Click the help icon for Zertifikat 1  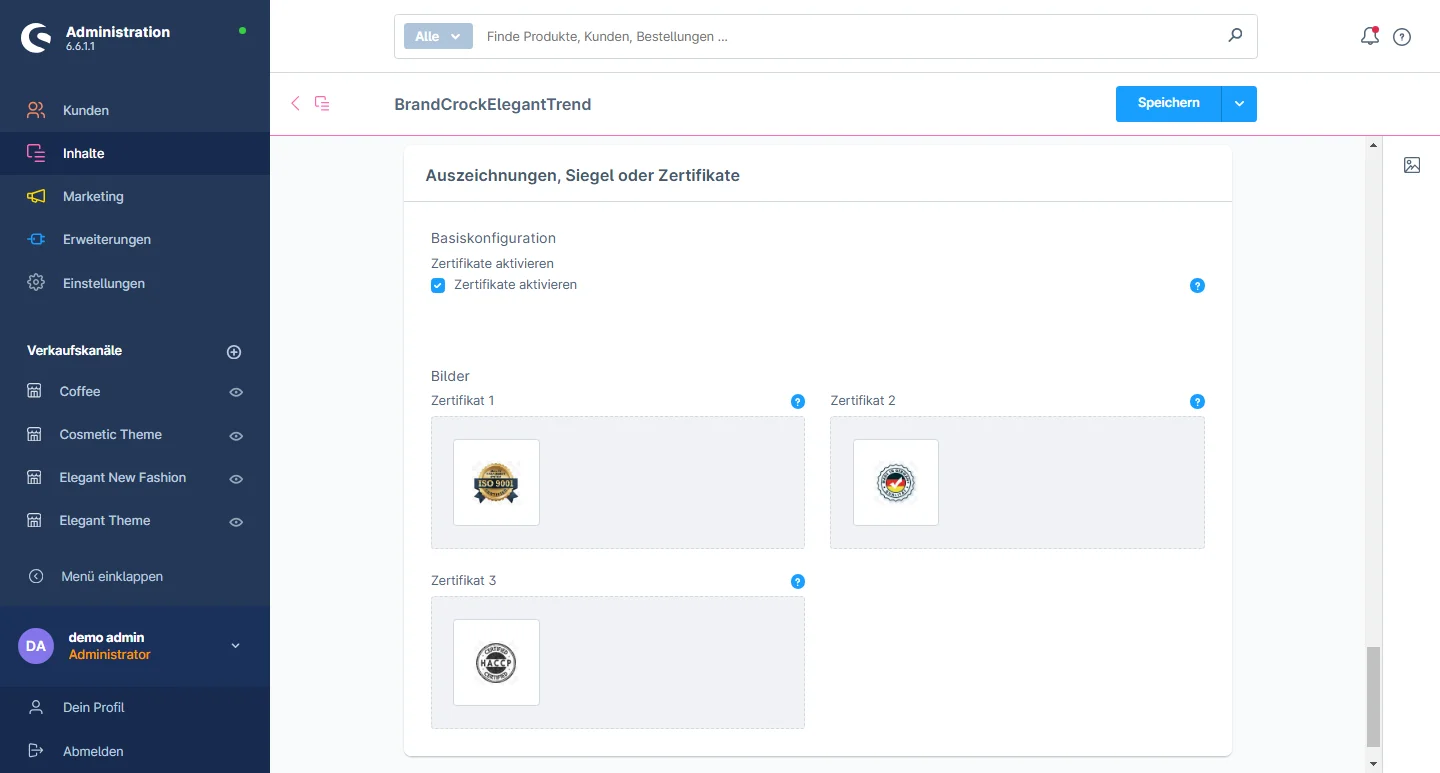pyautogui.click(x=798, y=401)
